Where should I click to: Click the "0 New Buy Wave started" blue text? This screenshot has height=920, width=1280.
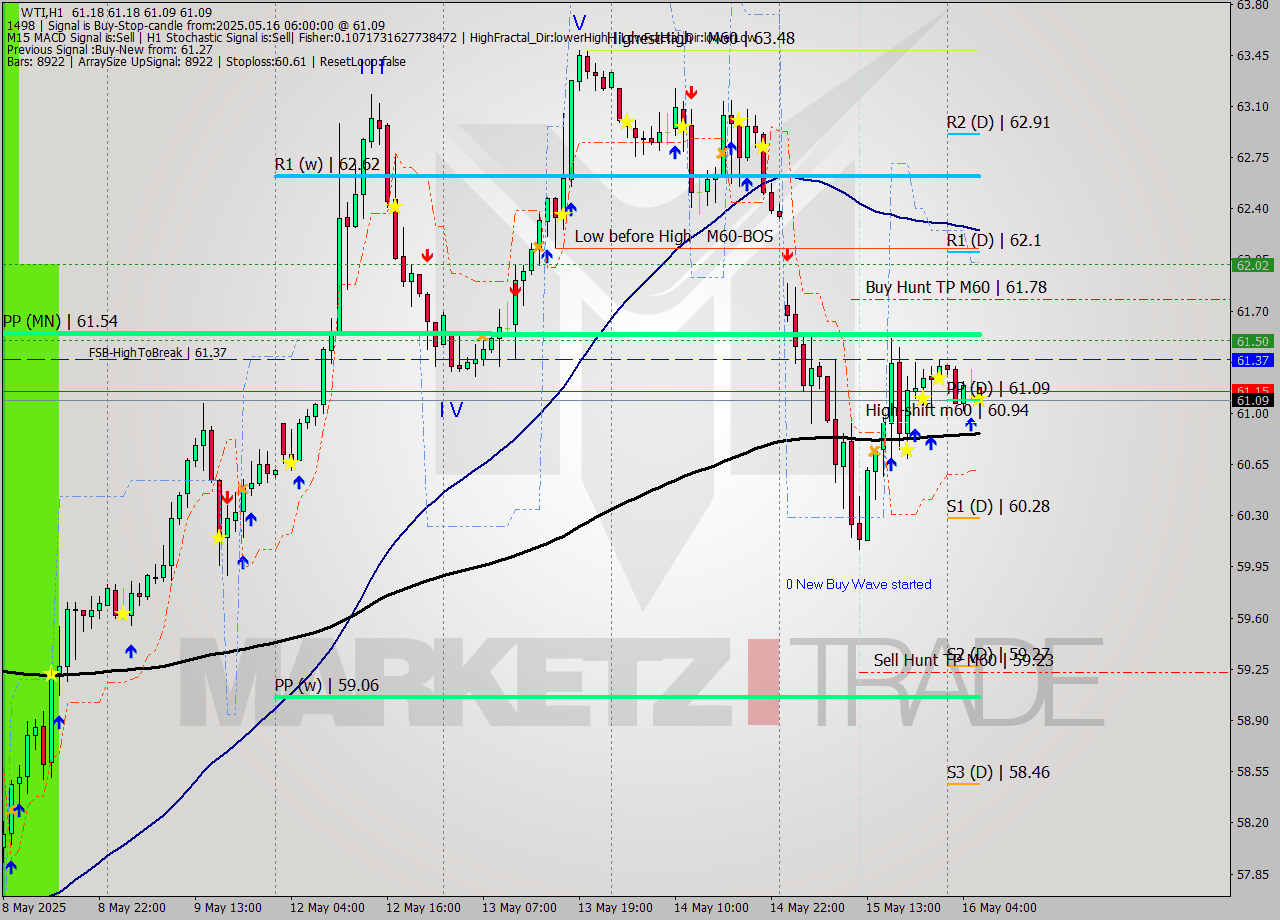tap(858, 584)
